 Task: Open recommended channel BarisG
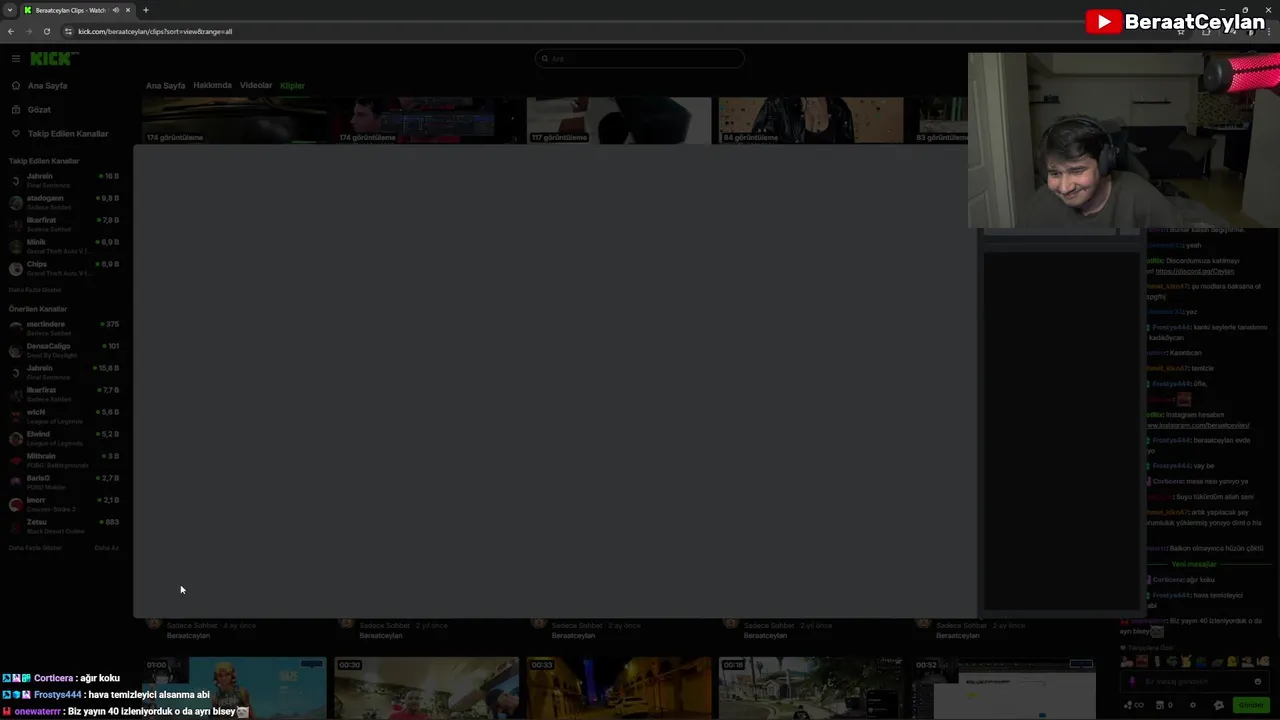[x=64, y=482]
